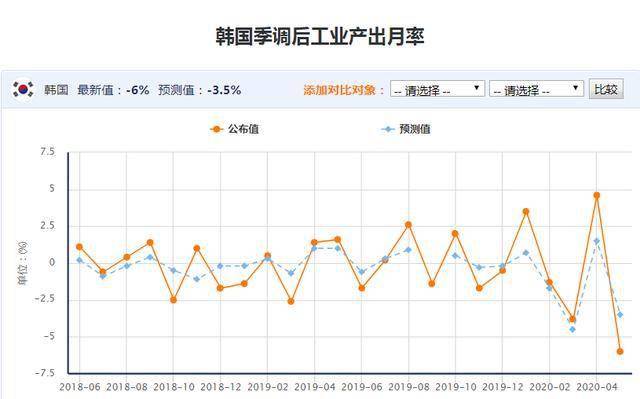Click the chart title 韩国季调后工业产出月率
The image size is (640, 399).
click(320, 36)
